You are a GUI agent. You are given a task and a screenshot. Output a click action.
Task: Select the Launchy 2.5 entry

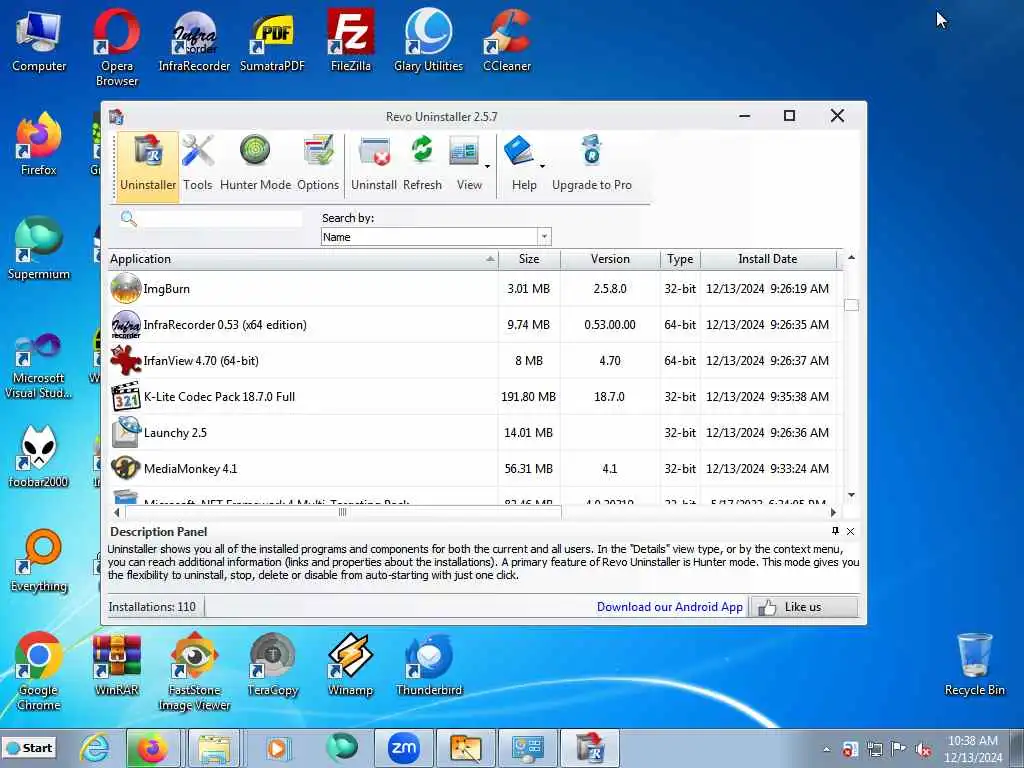pyautogui.click(x=475, y=432)
